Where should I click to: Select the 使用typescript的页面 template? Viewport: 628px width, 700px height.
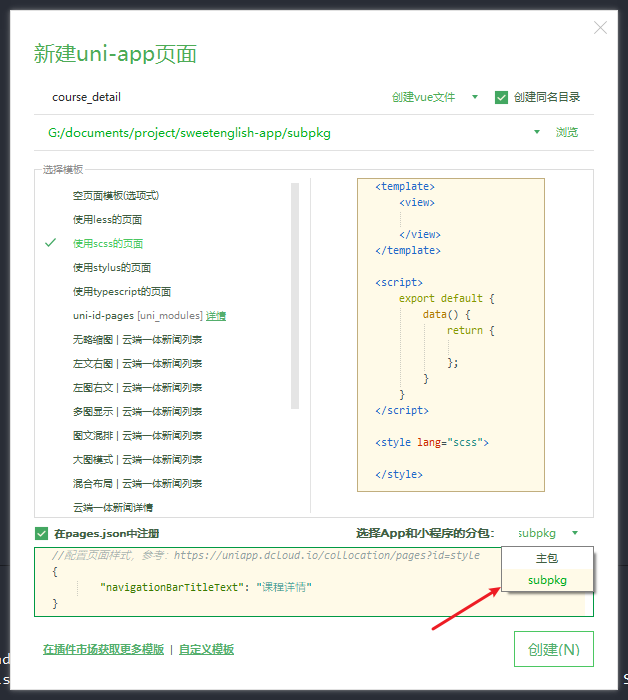click(122, 292)
